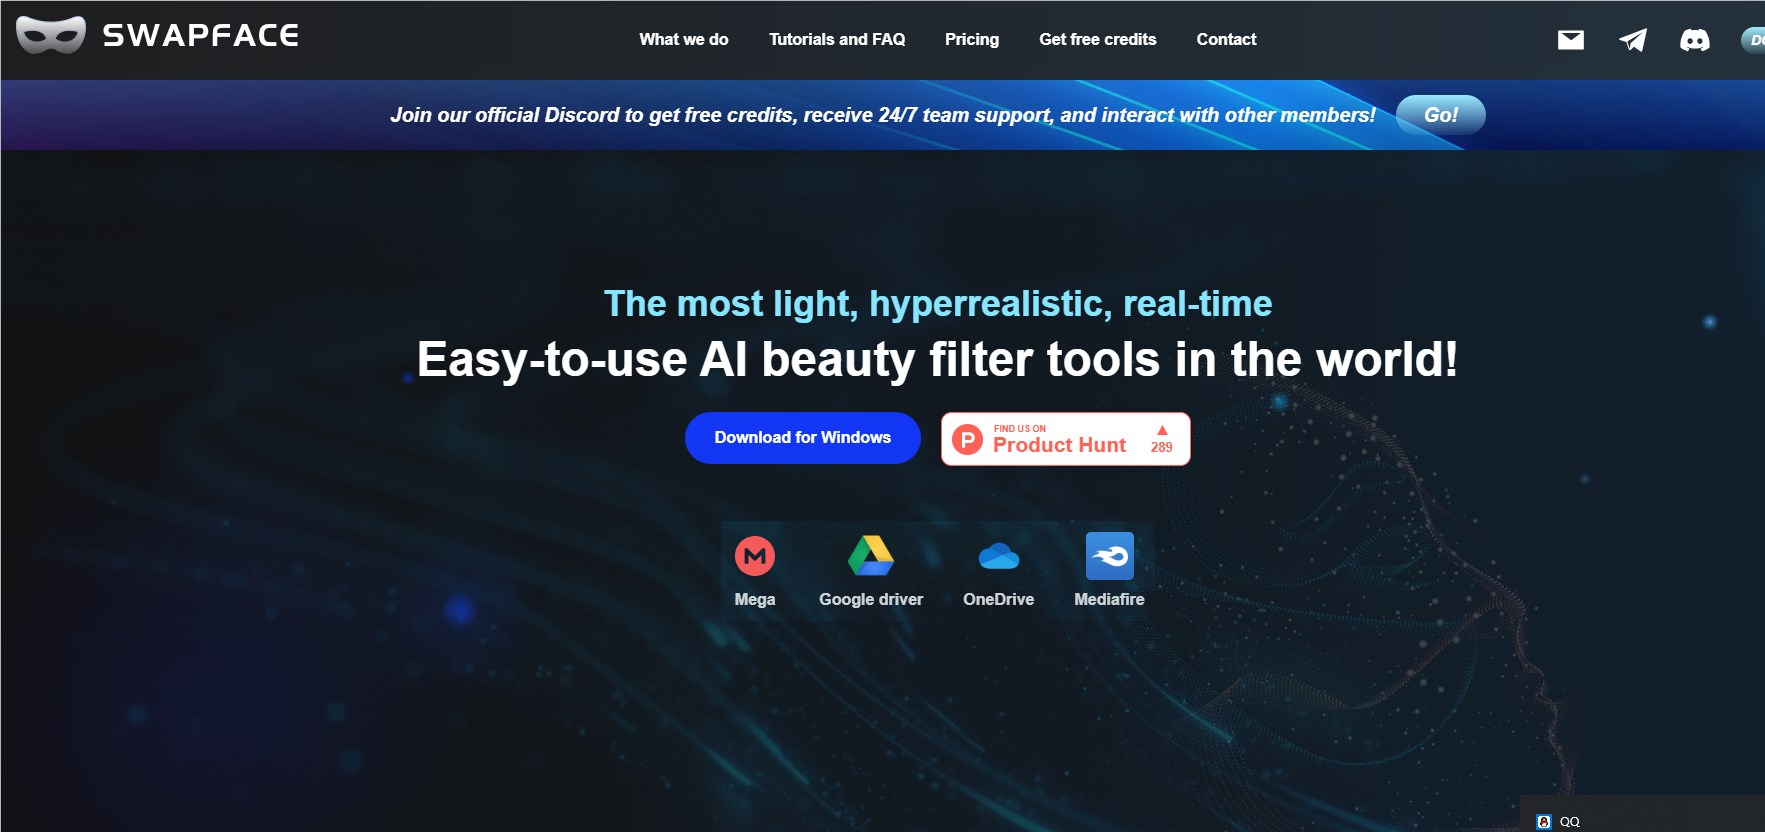
Task: Click the Product Hunt 'P' logo
Action: [x=967, y=440]
